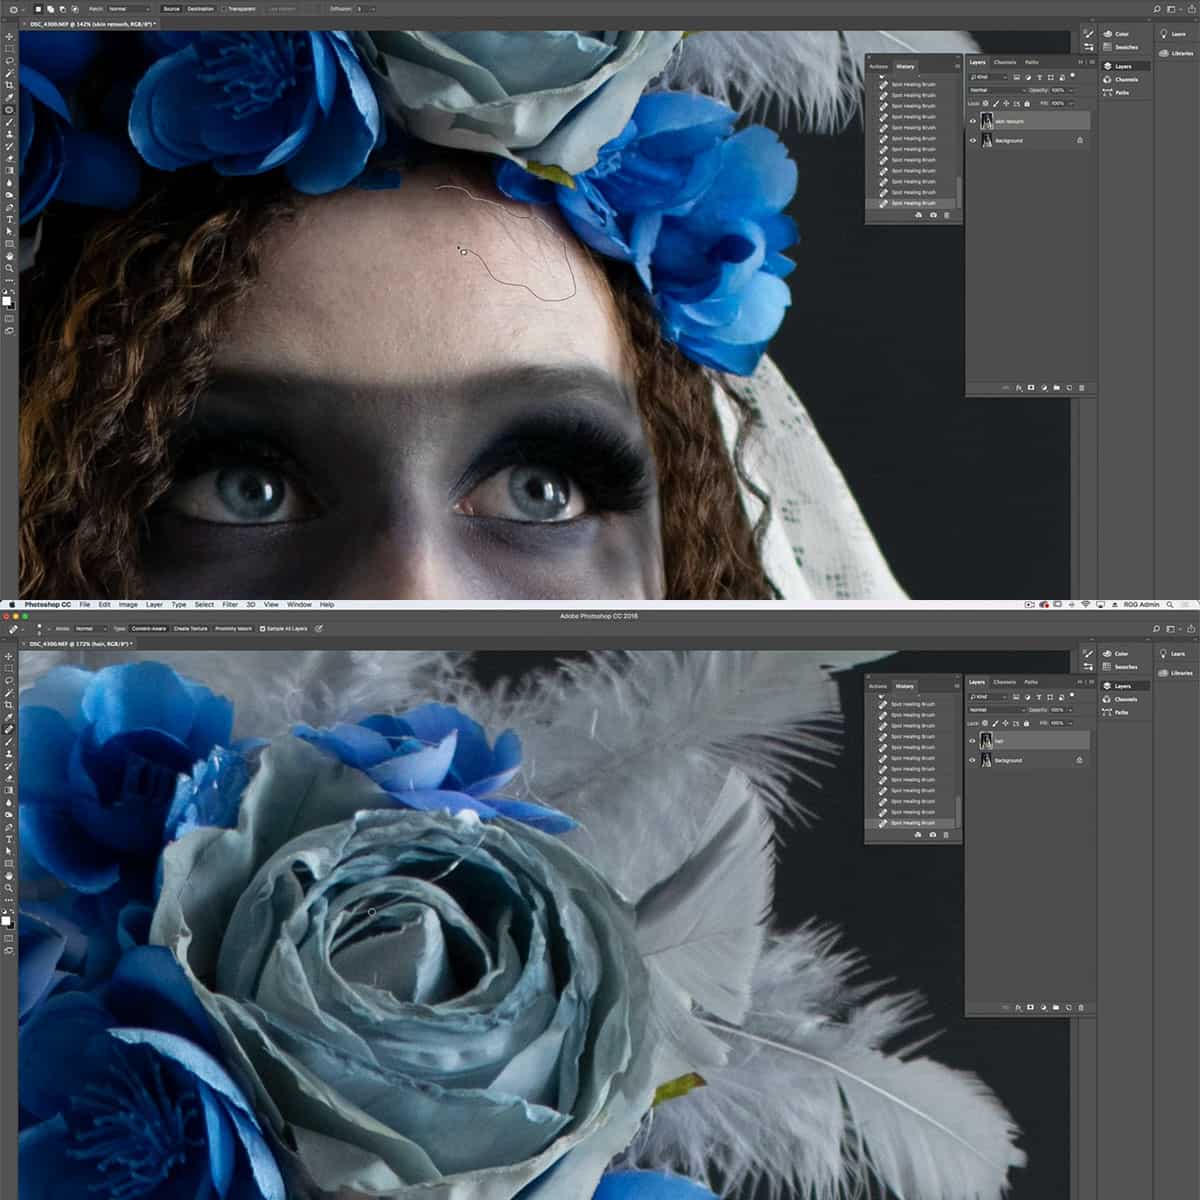1200x1200 pixels.
Task: Select the Lasso tool
Action: pyautogui.click(x=9, y=60)
